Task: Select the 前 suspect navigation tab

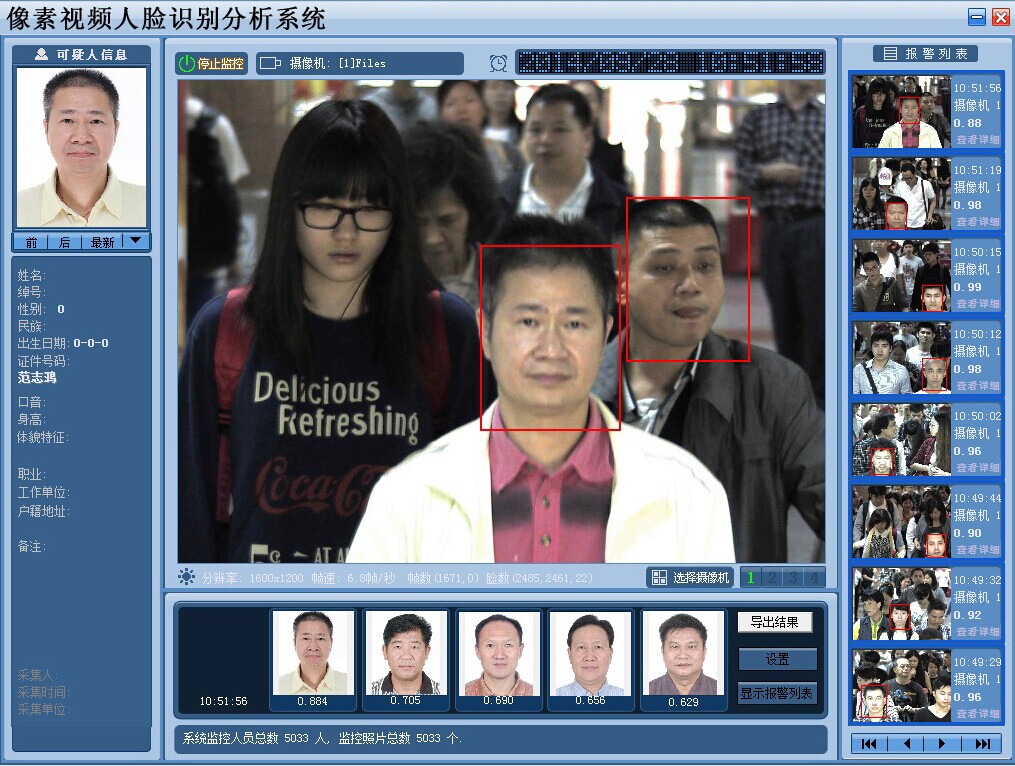Action: (31, 242)
